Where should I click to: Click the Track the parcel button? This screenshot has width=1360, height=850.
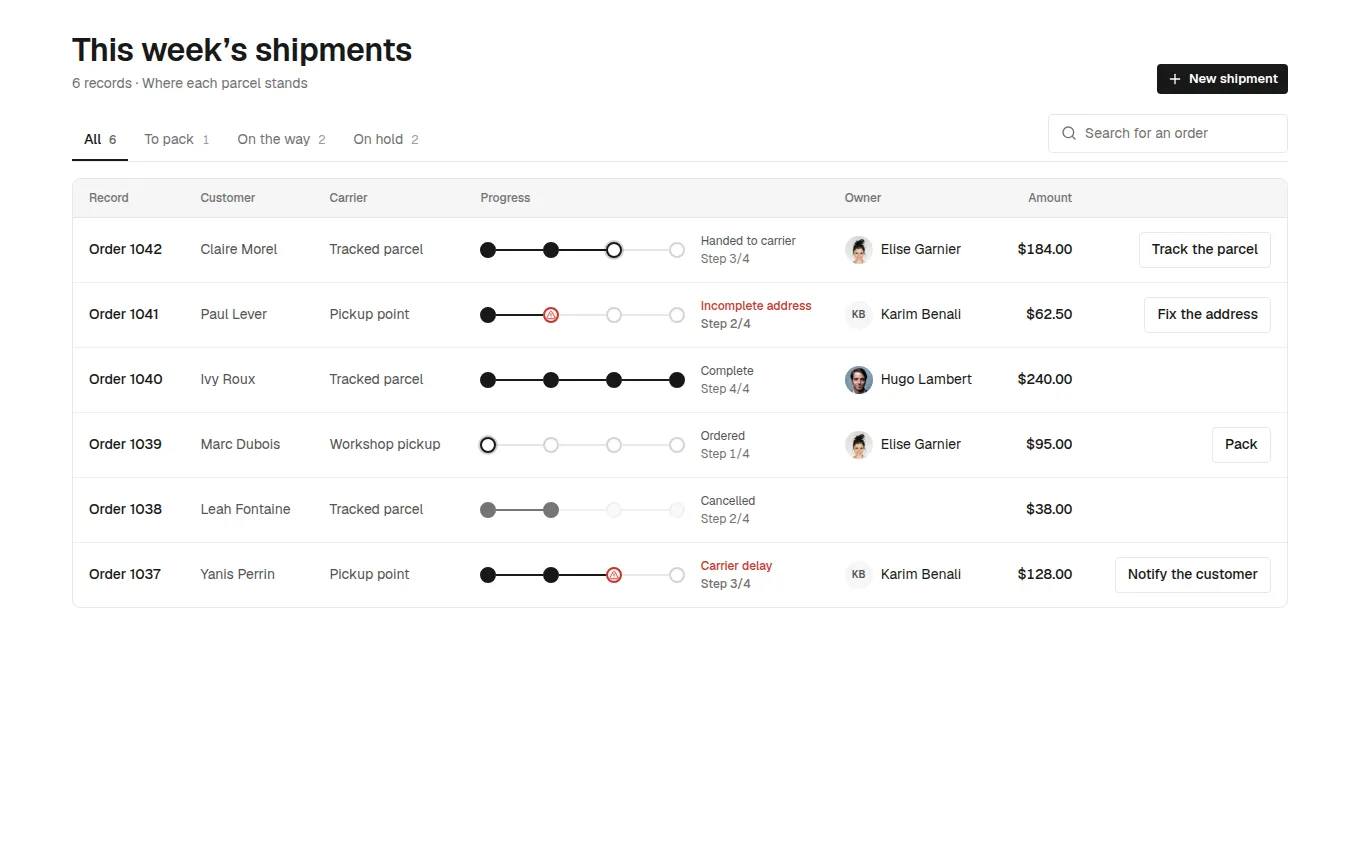click(x=1205, y=250)
